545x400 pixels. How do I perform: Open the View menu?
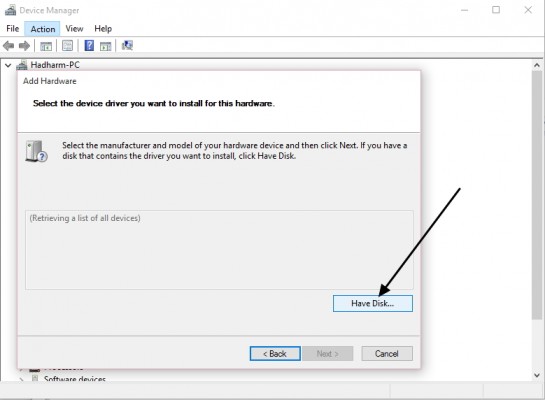tap(74, 28)
